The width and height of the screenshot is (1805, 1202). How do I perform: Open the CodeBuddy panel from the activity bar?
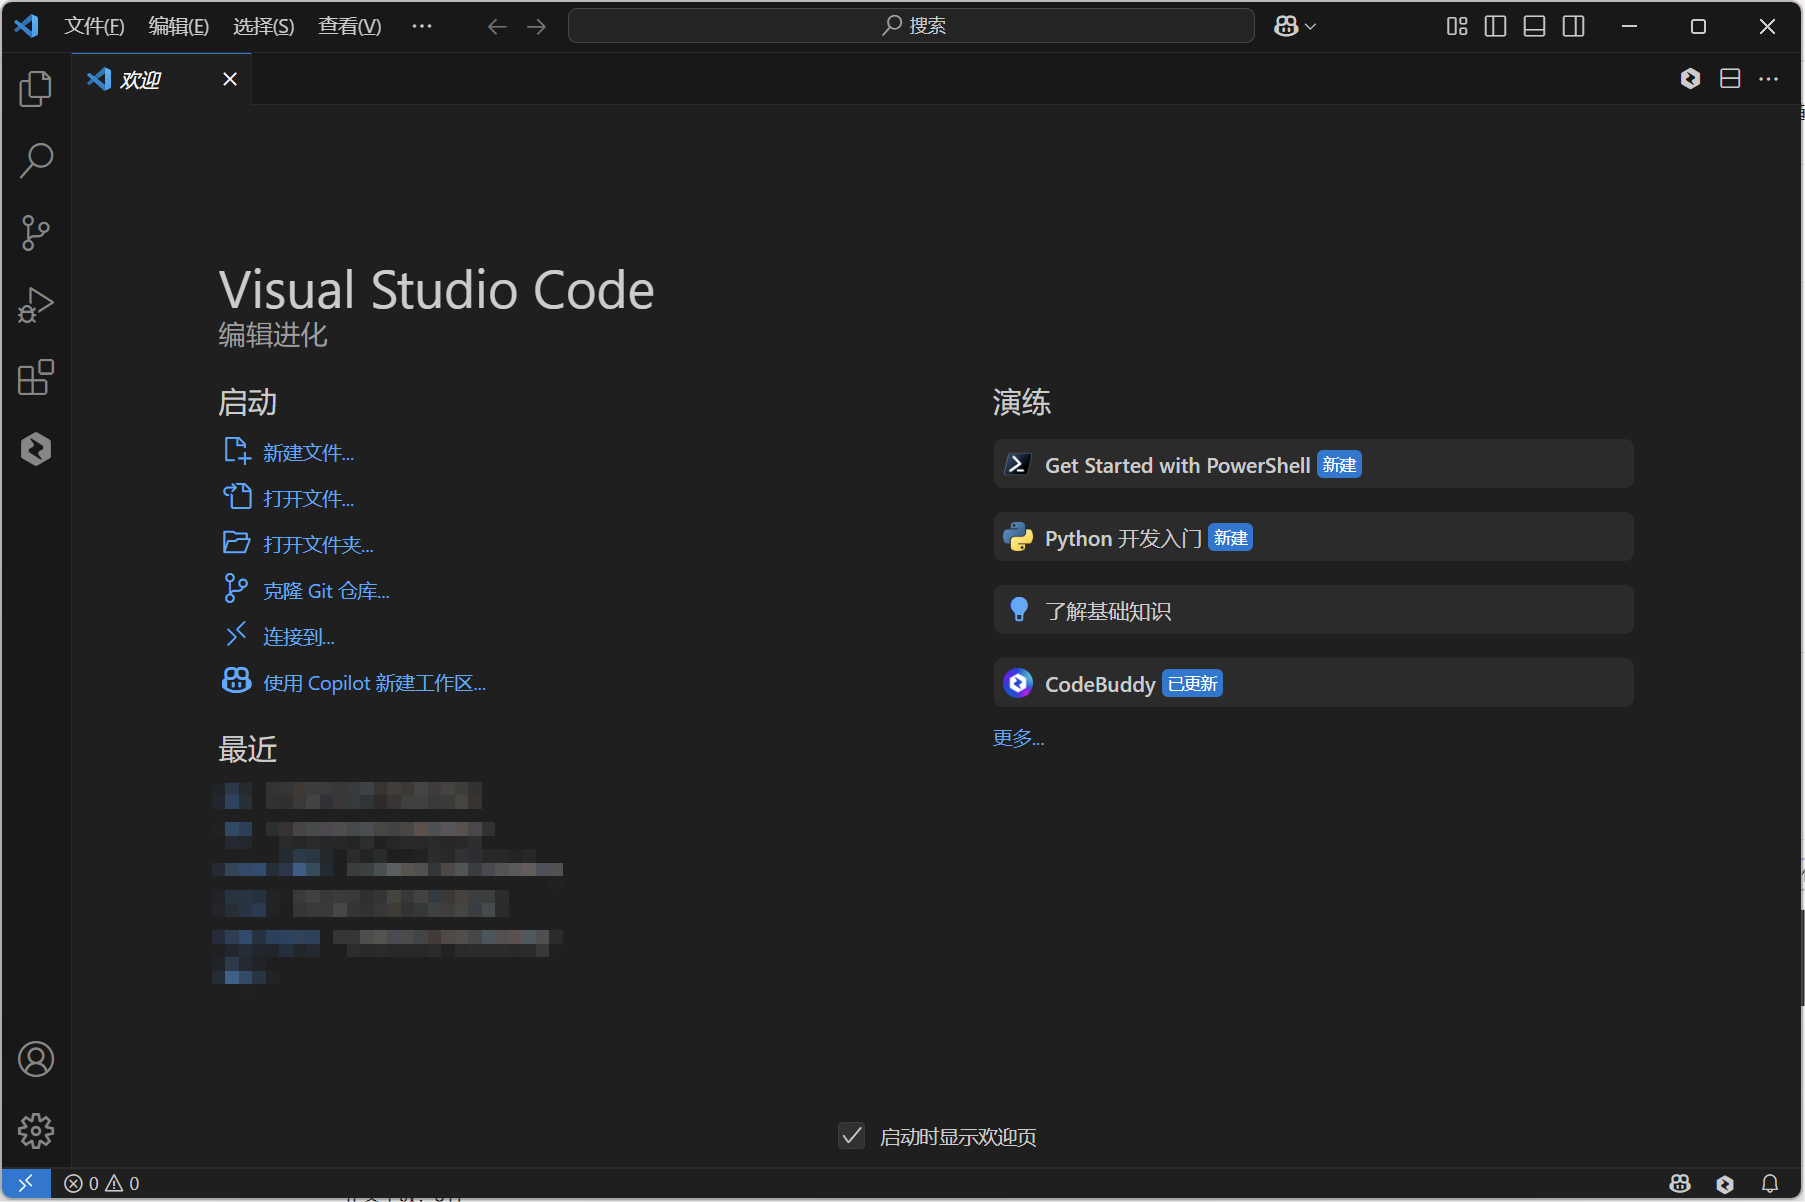pyautogui.click(x=35, y=449)
